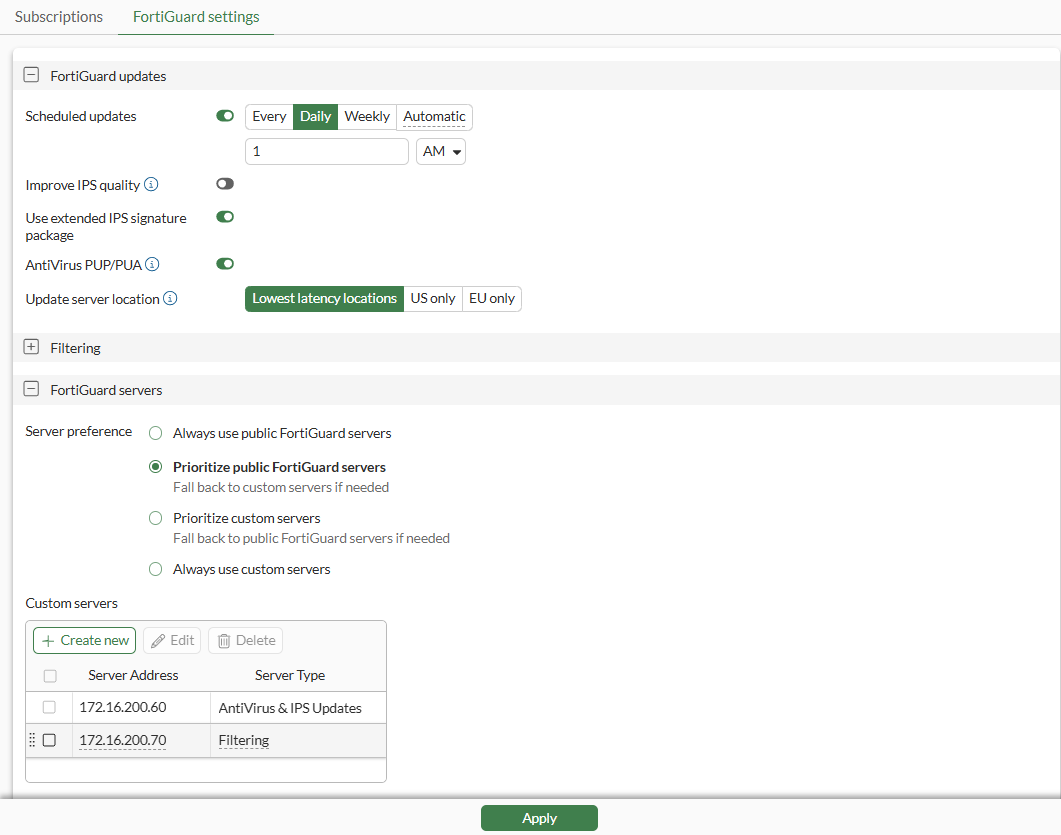Click the 172.16.200.60 server address
Image resolution: width=1061 pixels, height=835 pixels.
click(123, 707)
